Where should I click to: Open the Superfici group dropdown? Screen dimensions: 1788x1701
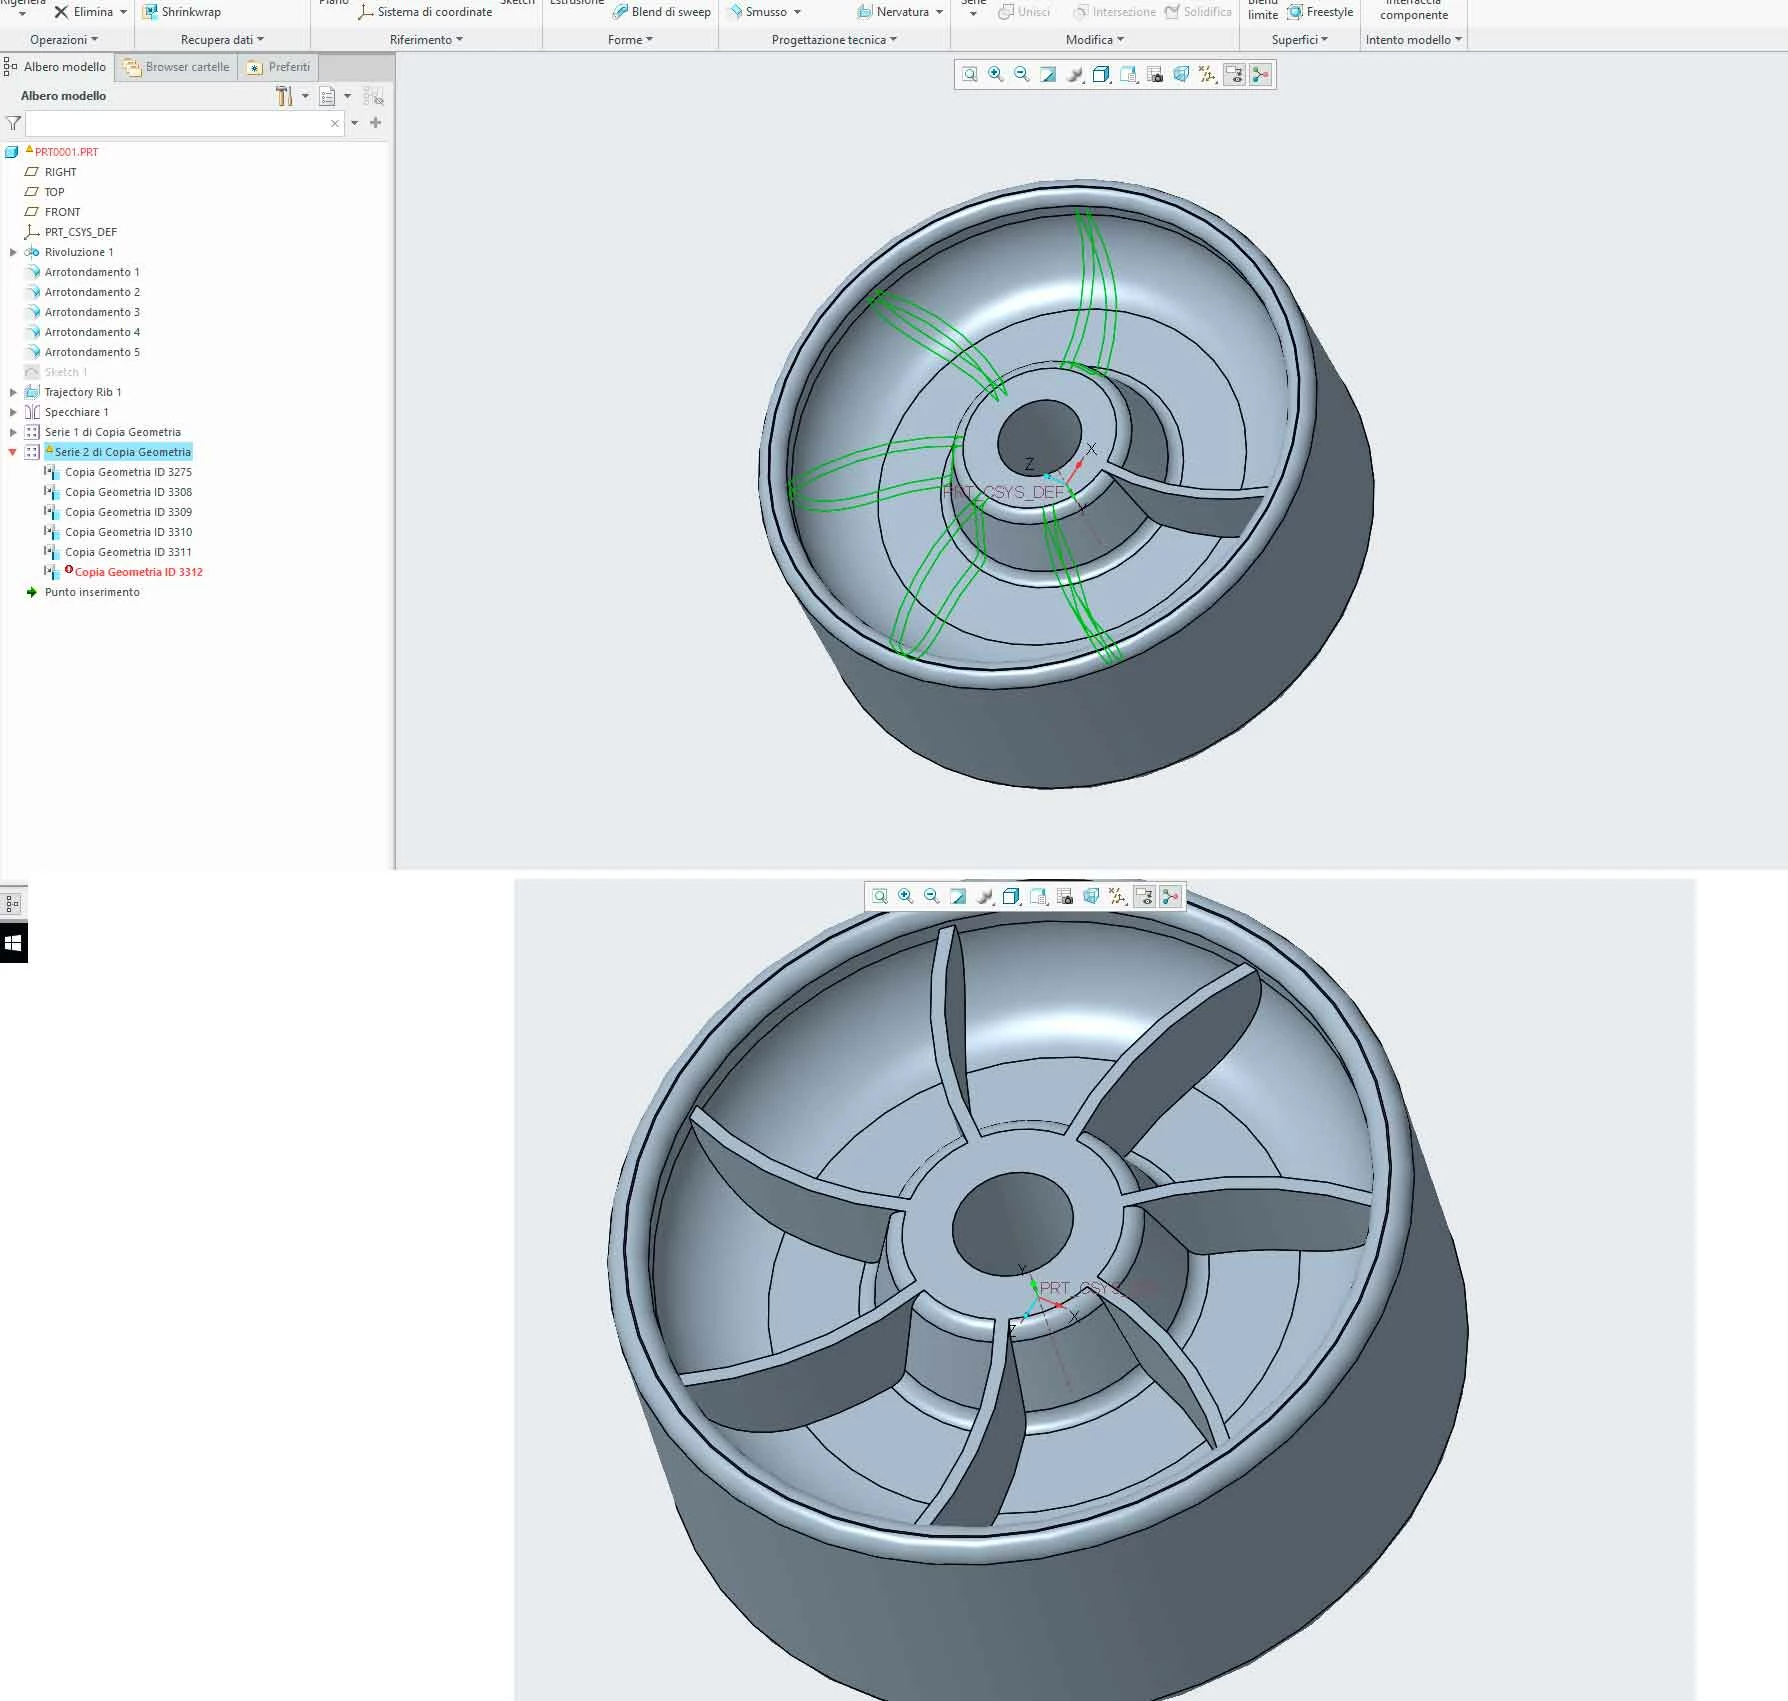1300,40
